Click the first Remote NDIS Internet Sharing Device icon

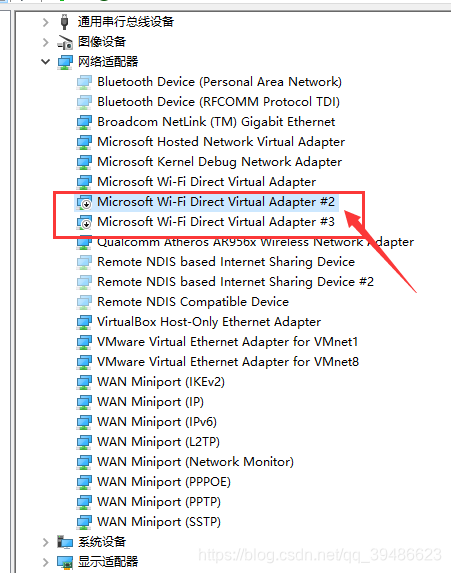pyautogui.click(x=84, y=262)
